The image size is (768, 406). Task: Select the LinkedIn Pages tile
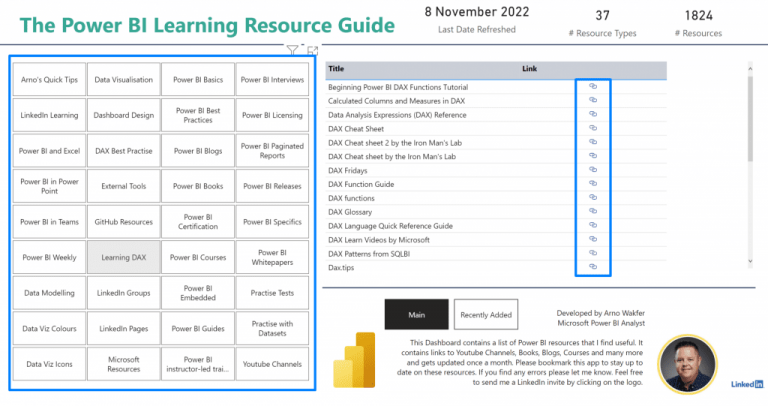pos(123,329)
